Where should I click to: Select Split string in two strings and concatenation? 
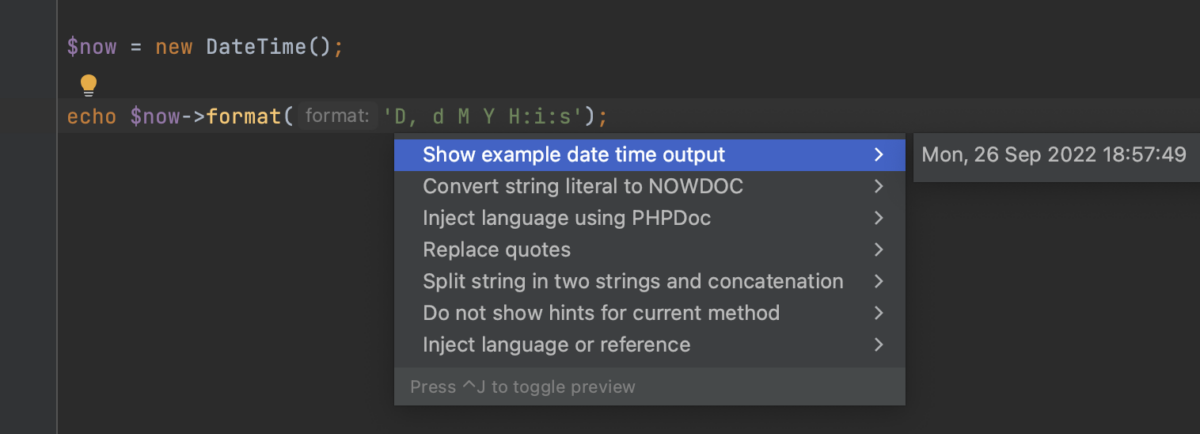point(632,281)
